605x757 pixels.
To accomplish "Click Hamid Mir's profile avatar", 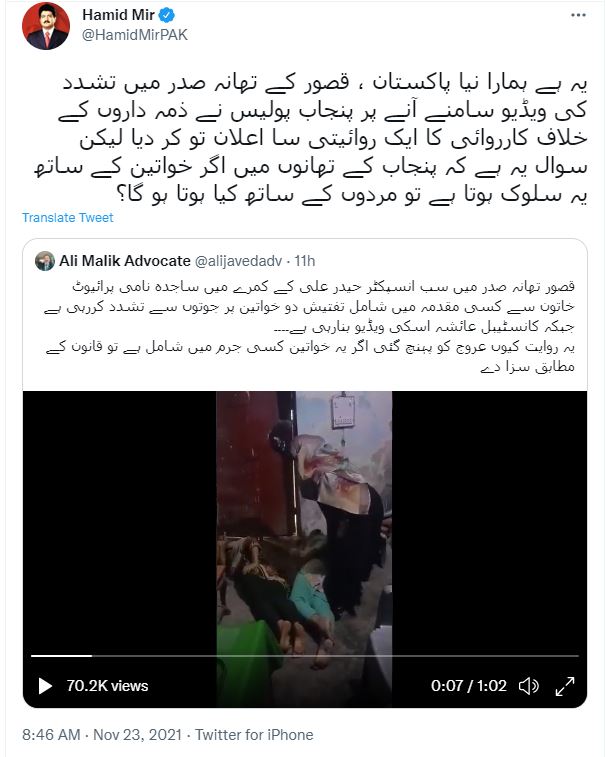I will (46, 26).
